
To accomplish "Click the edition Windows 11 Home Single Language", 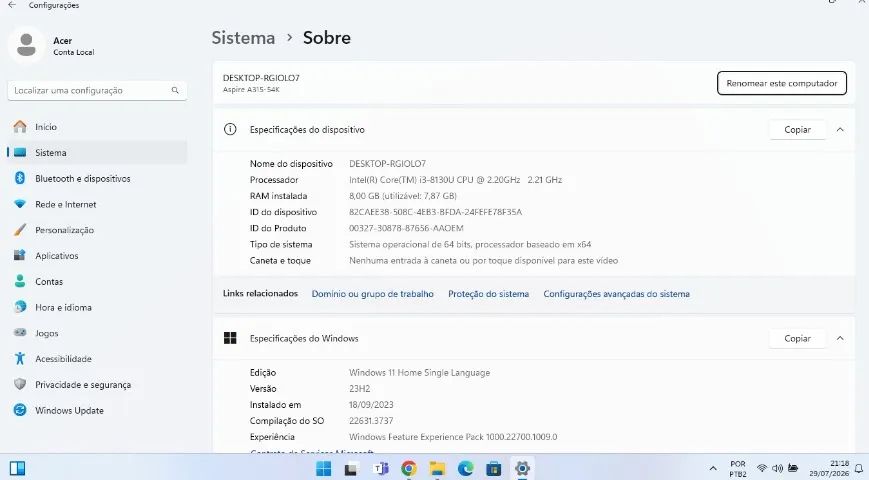I will coord(420,372).
